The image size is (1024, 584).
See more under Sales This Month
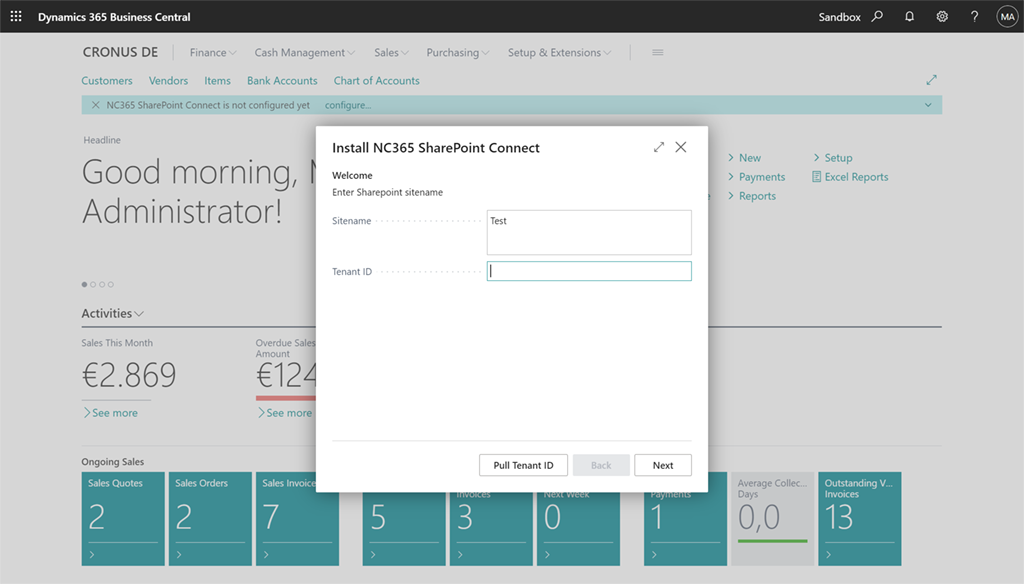[x=110, y=413]
